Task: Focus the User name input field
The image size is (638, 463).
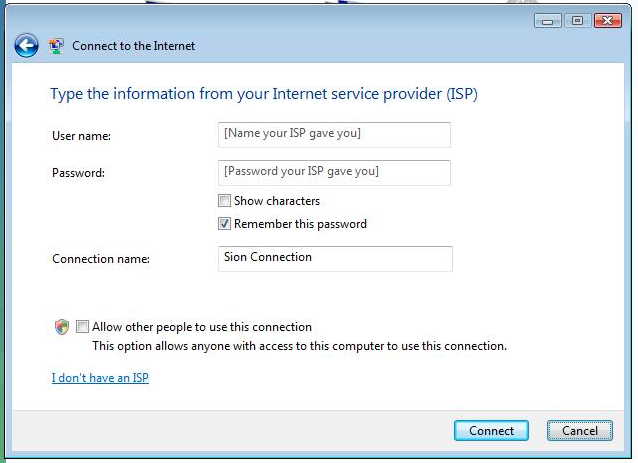Action: (x=334, y=135)
